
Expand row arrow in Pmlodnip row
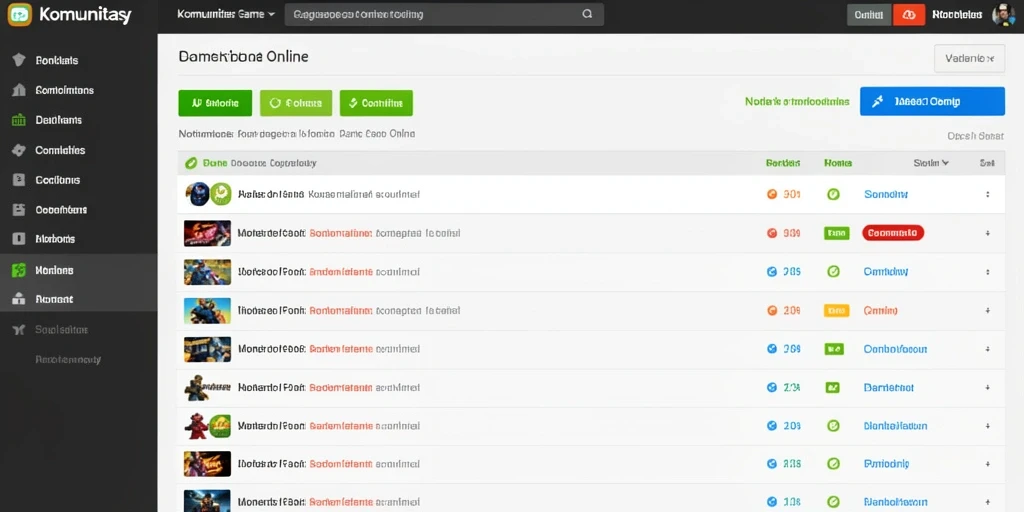987,464
